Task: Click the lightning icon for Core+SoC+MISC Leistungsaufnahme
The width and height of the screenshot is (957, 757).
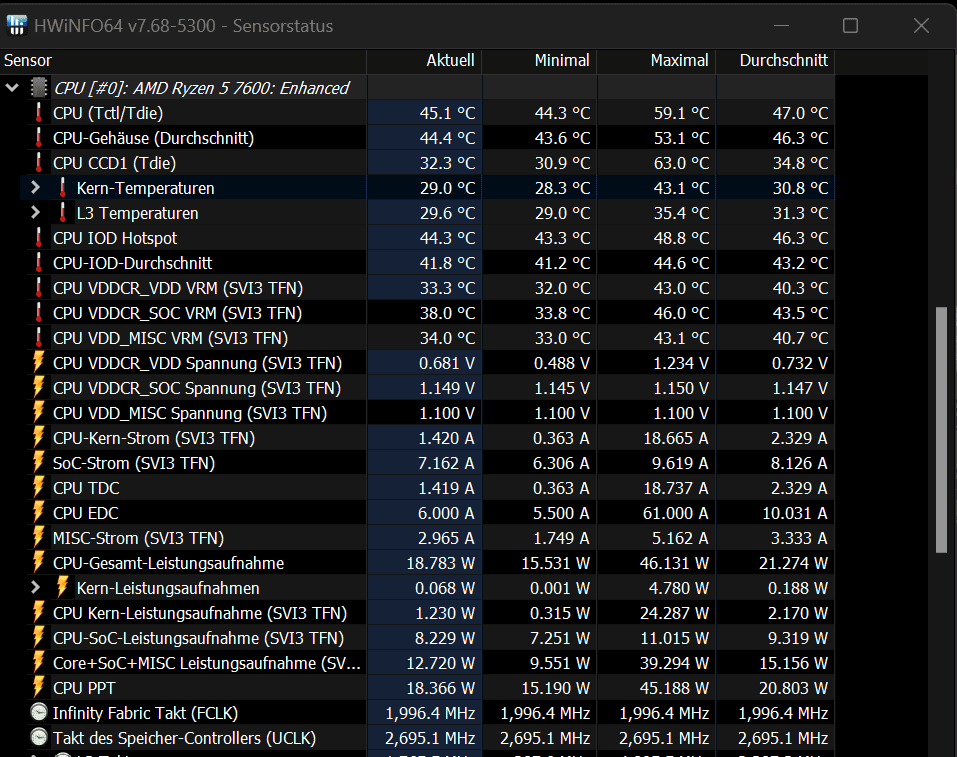Action: (x=39, y=663)
